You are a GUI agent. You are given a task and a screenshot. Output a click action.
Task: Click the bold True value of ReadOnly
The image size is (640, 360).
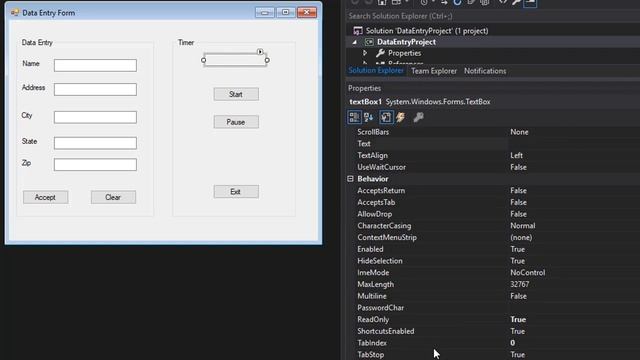tap(518, 320)
